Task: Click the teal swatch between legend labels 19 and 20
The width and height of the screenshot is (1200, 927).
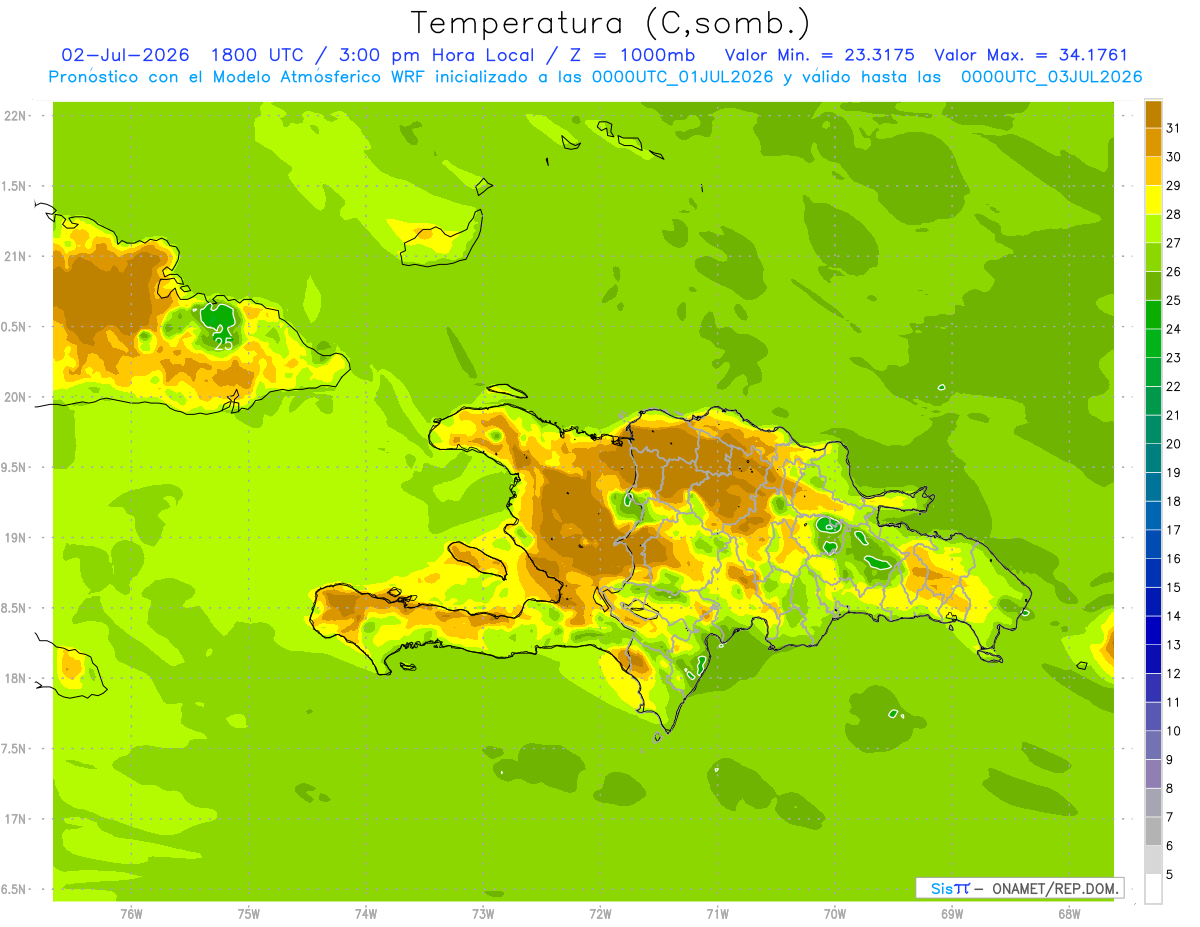Action: coord(1153,458)
